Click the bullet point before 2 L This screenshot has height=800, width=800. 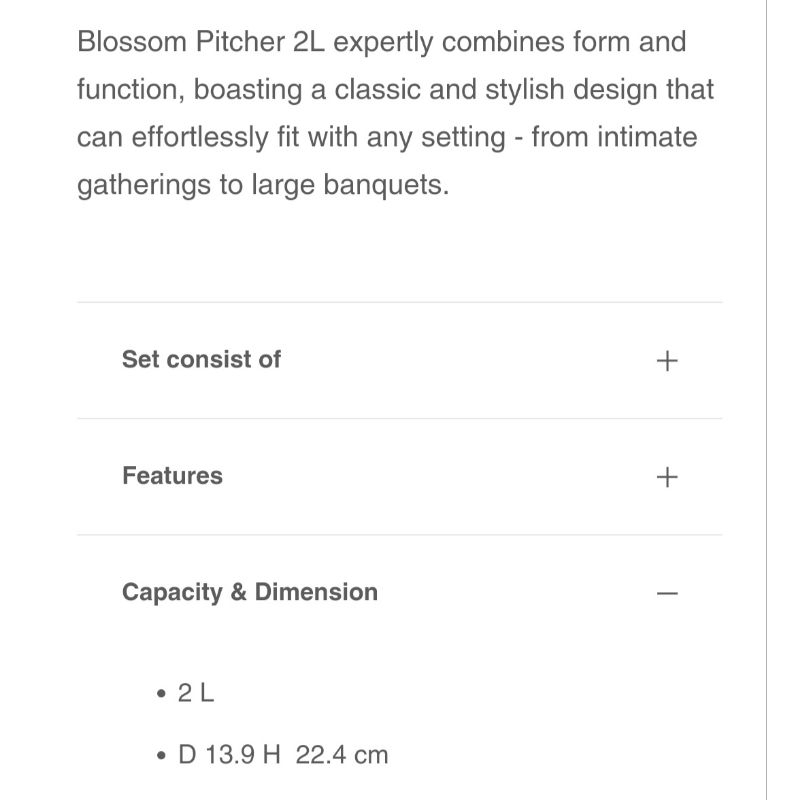(161, 694)
